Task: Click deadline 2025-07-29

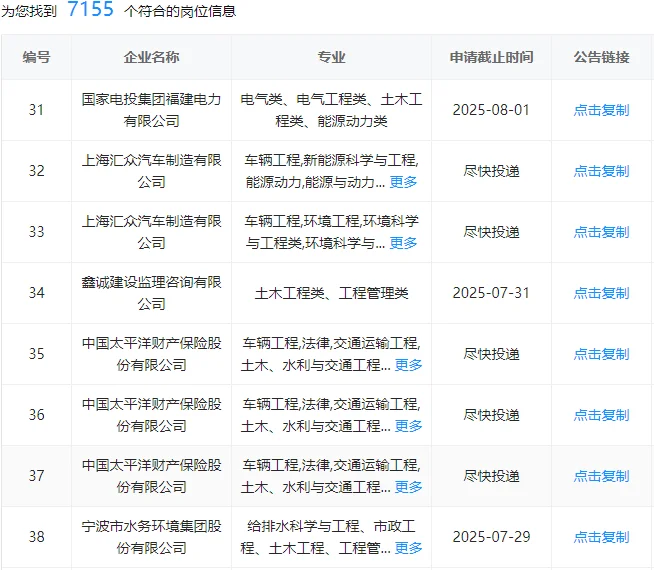Action: (491, 537)
